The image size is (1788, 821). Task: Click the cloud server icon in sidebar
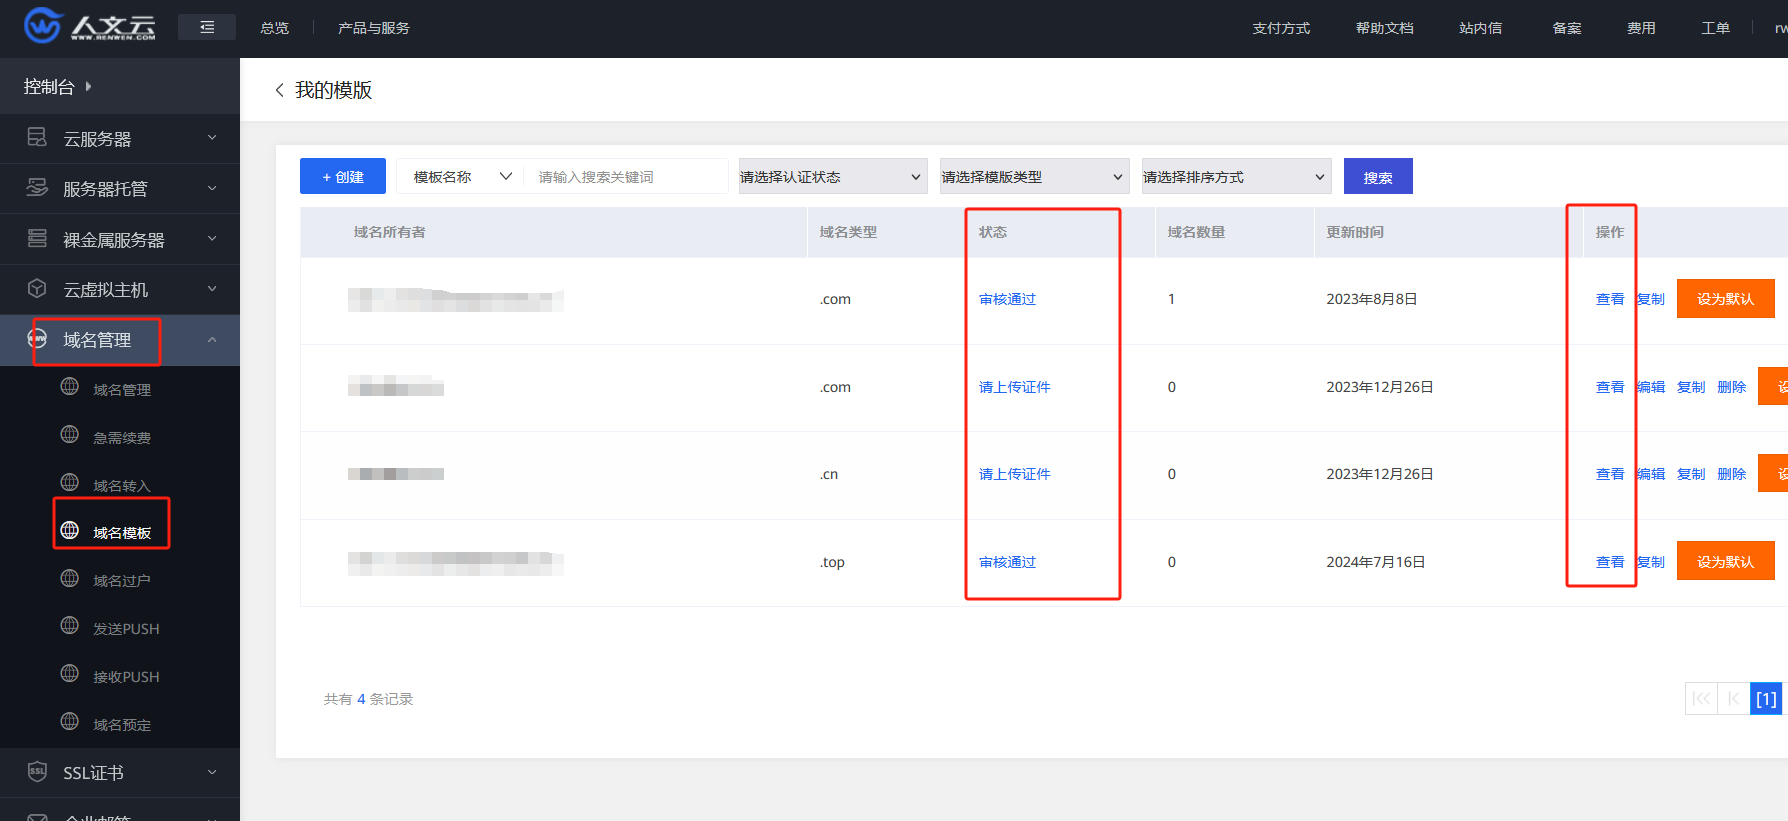pos(37,138)
